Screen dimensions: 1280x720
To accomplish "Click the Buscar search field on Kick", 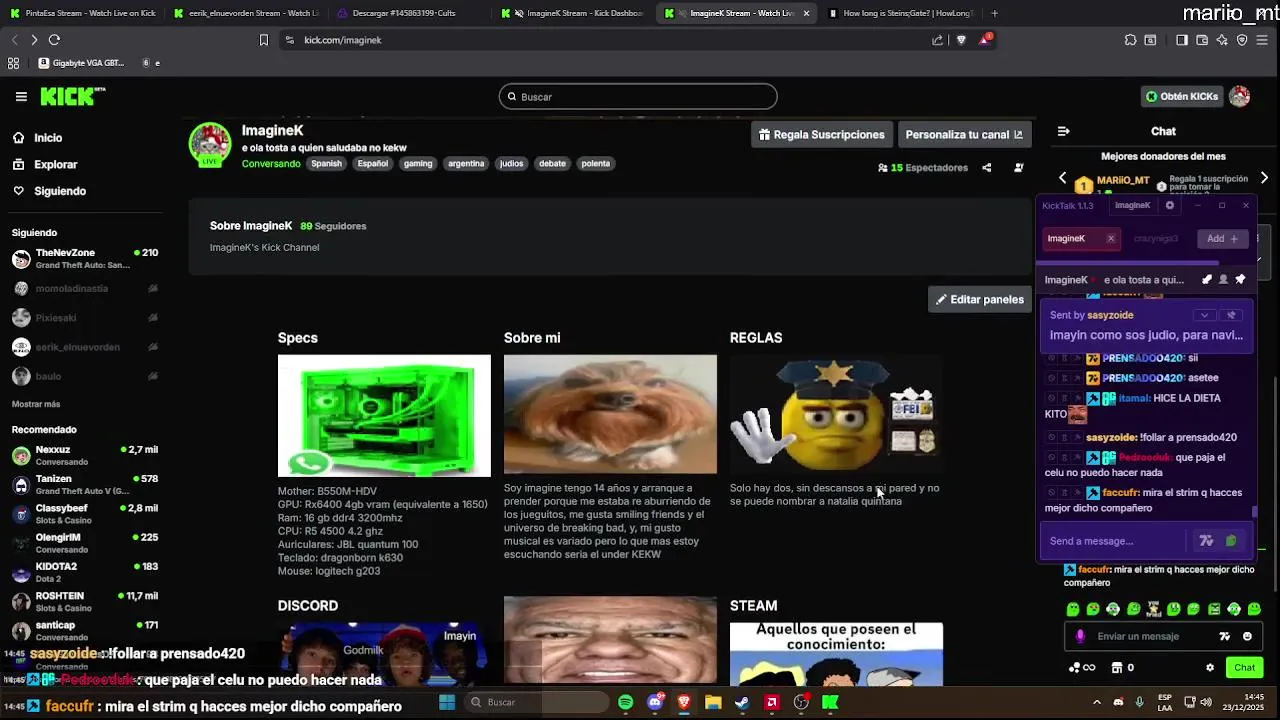I will tap(638, 97).
